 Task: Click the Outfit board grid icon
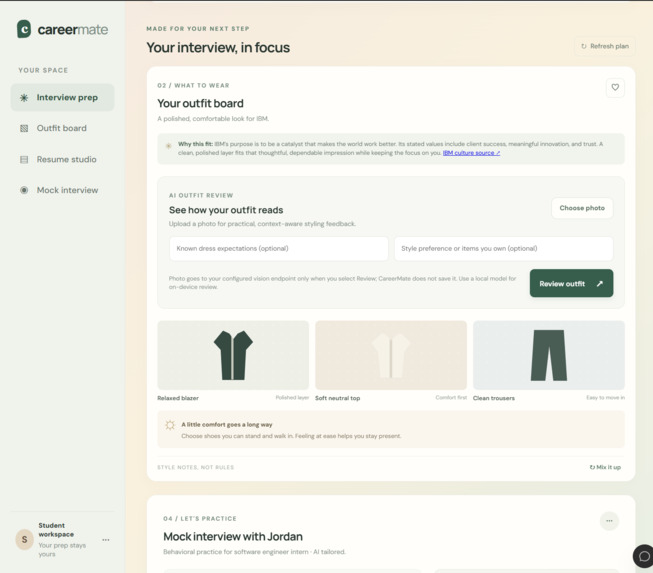click(24, 128)
